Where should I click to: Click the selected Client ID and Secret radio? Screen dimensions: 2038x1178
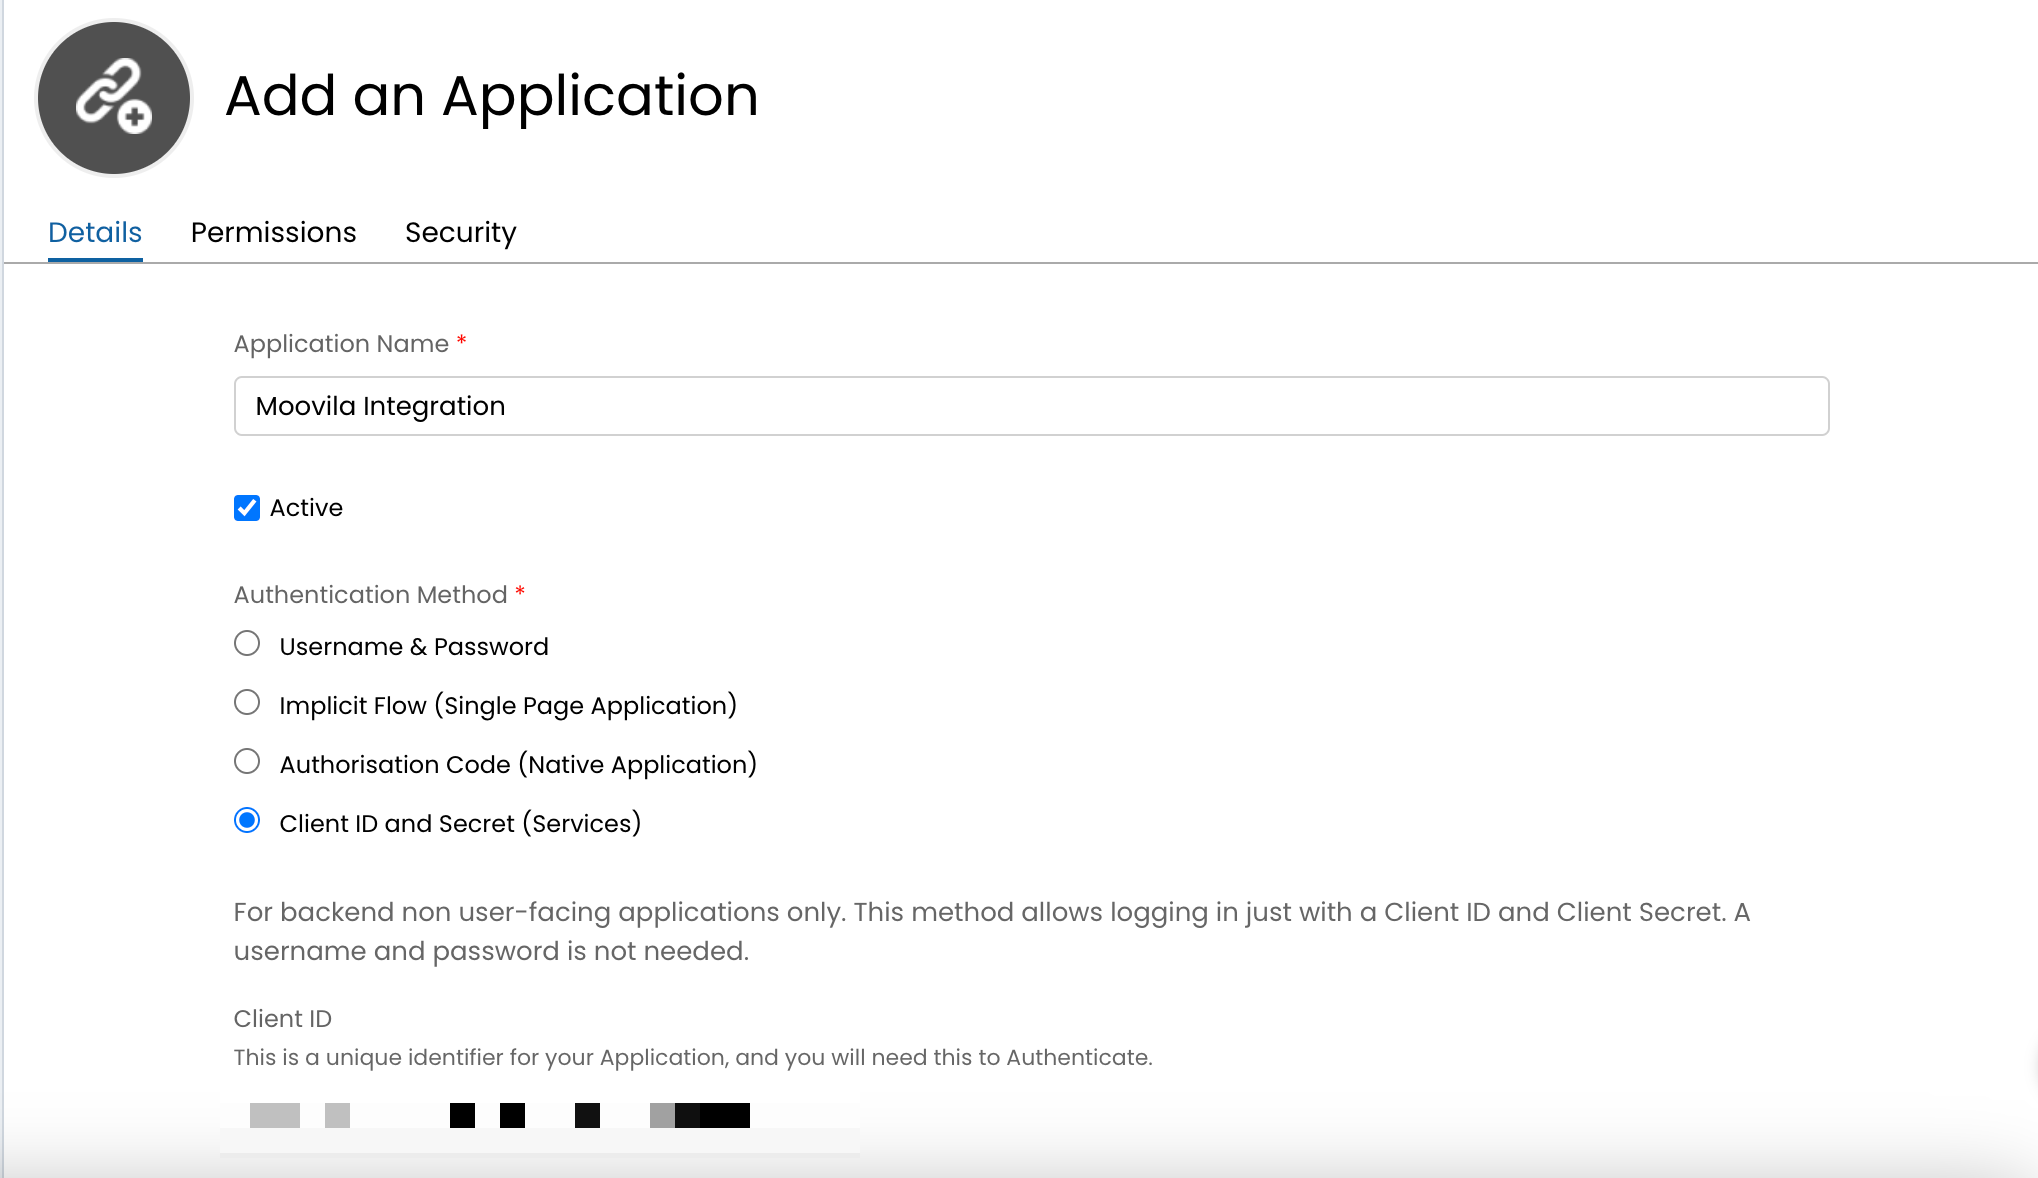tap(247, 821)
